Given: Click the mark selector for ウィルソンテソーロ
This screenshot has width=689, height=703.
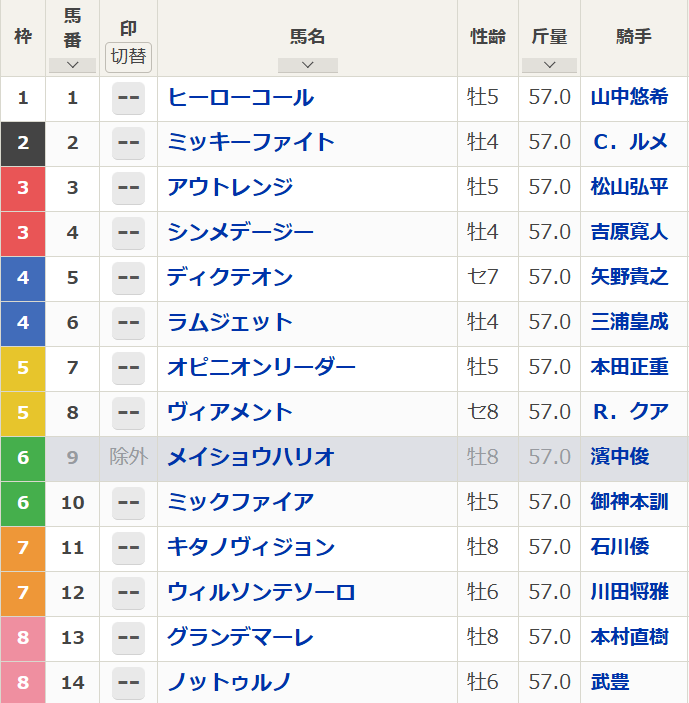Looking at the screenshot, I should pyautogui.click(x=128, y=593).
